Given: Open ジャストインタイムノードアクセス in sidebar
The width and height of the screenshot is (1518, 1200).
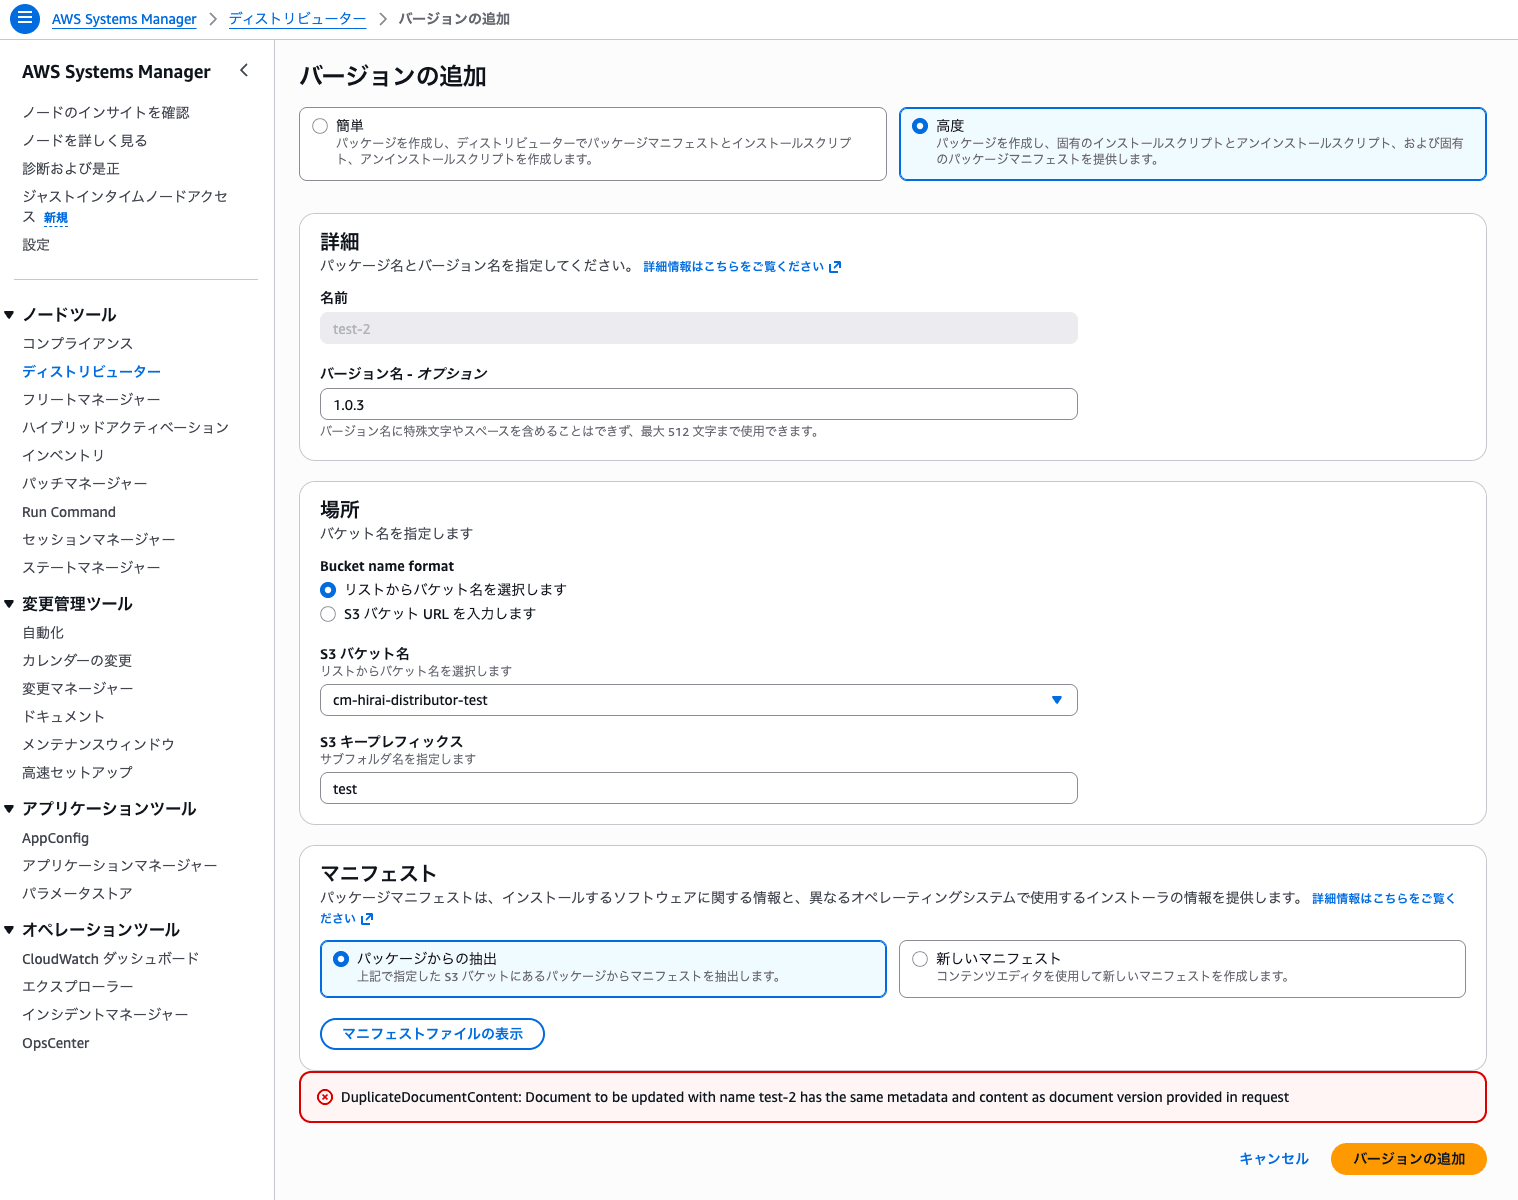Looking at the screenshot, I should coord(124,206).
